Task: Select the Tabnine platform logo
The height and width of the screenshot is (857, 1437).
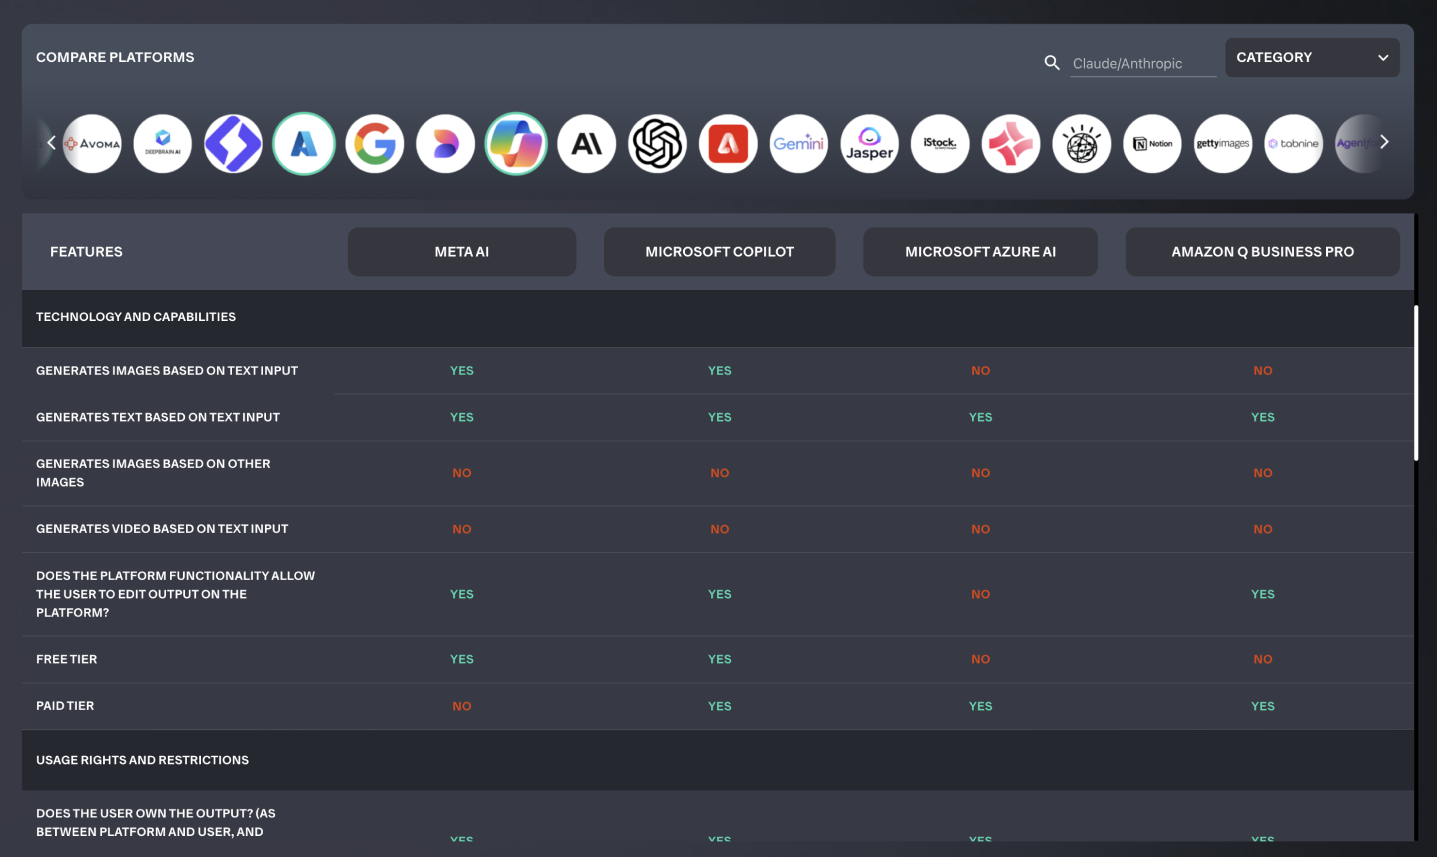Action: click(1294, 144)
